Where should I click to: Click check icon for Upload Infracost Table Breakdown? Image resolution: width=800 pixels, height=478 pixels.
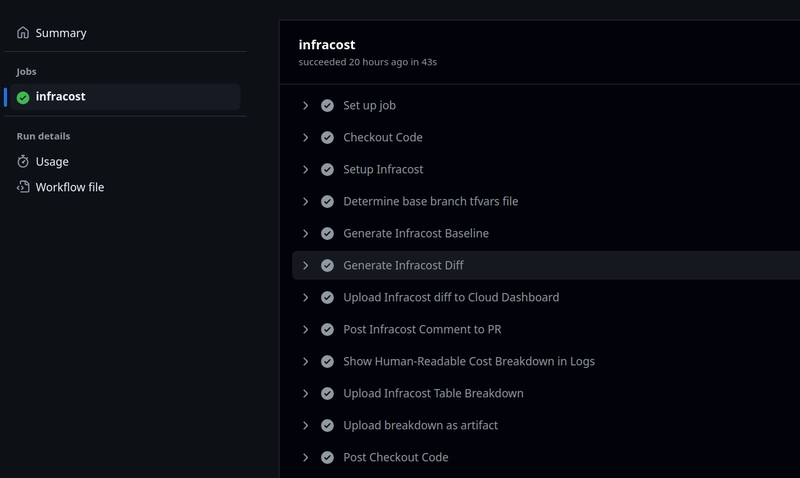pyautogui.click(x=327, y=393)
